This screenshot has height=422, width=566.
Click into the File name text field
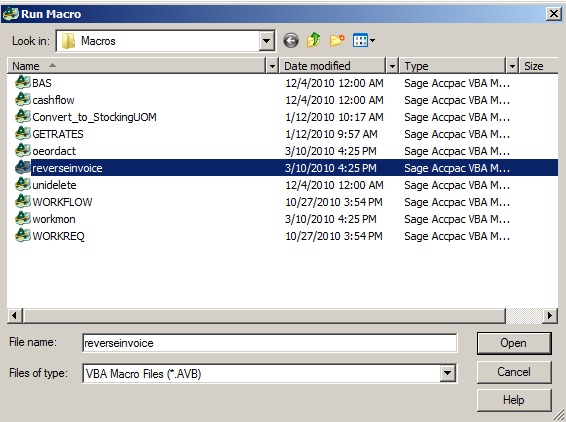pos(269,343)
